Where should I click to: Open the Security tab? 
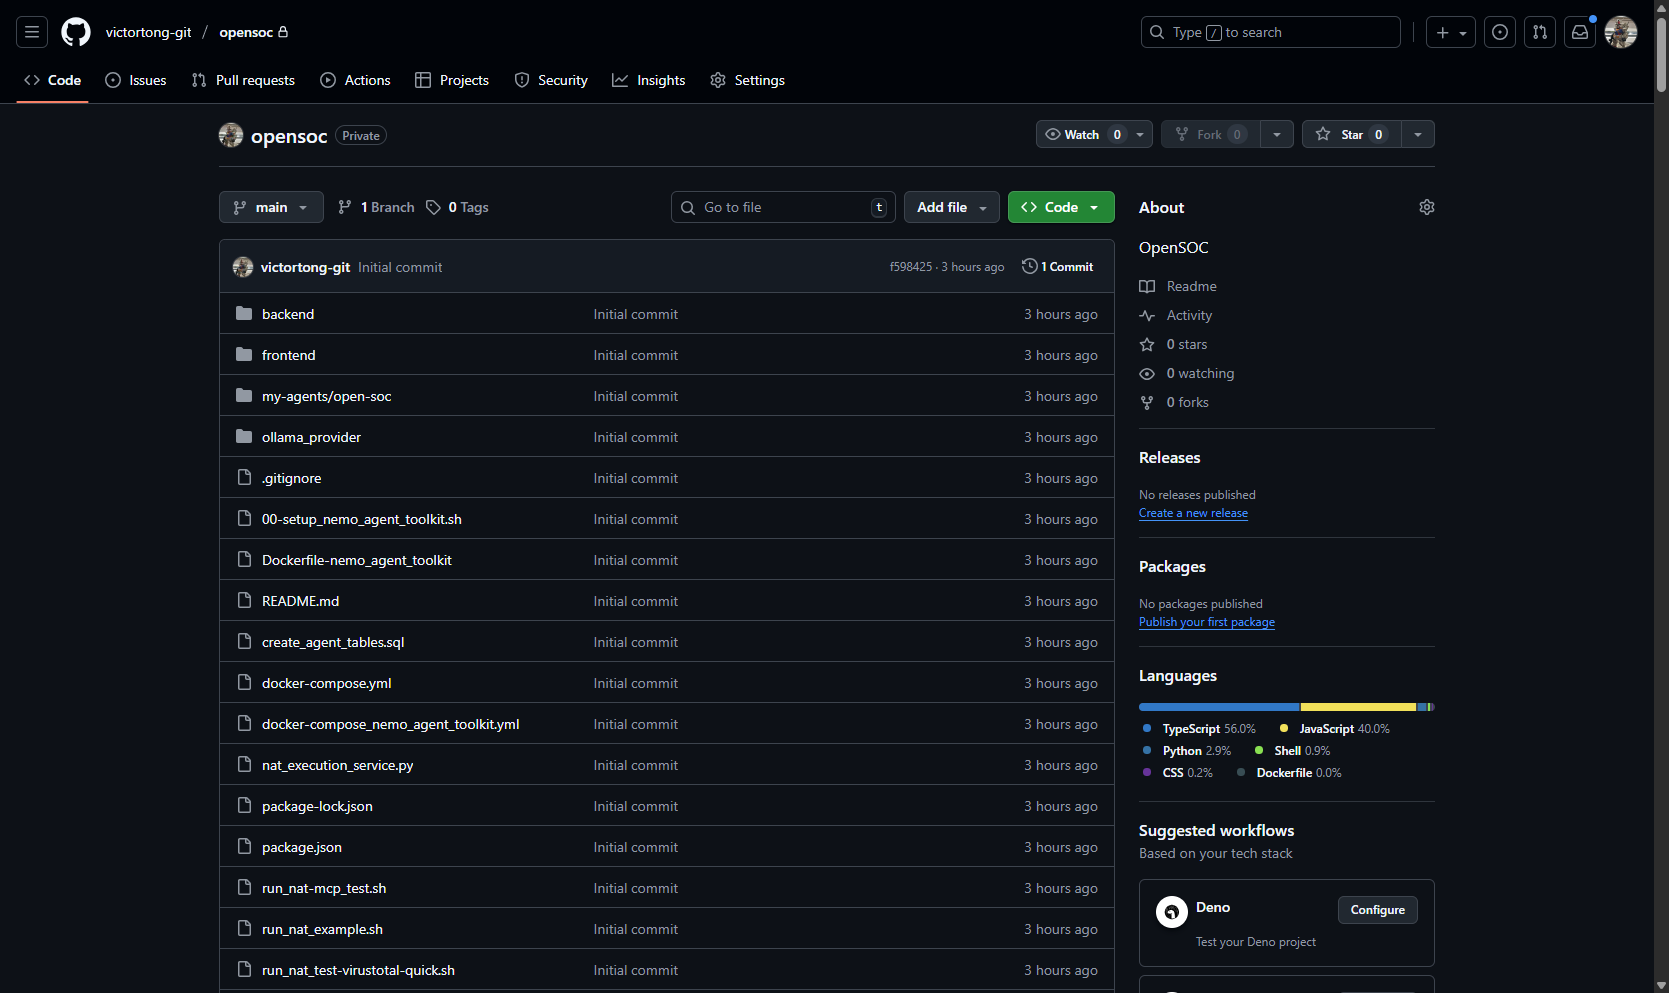[551, 80]
